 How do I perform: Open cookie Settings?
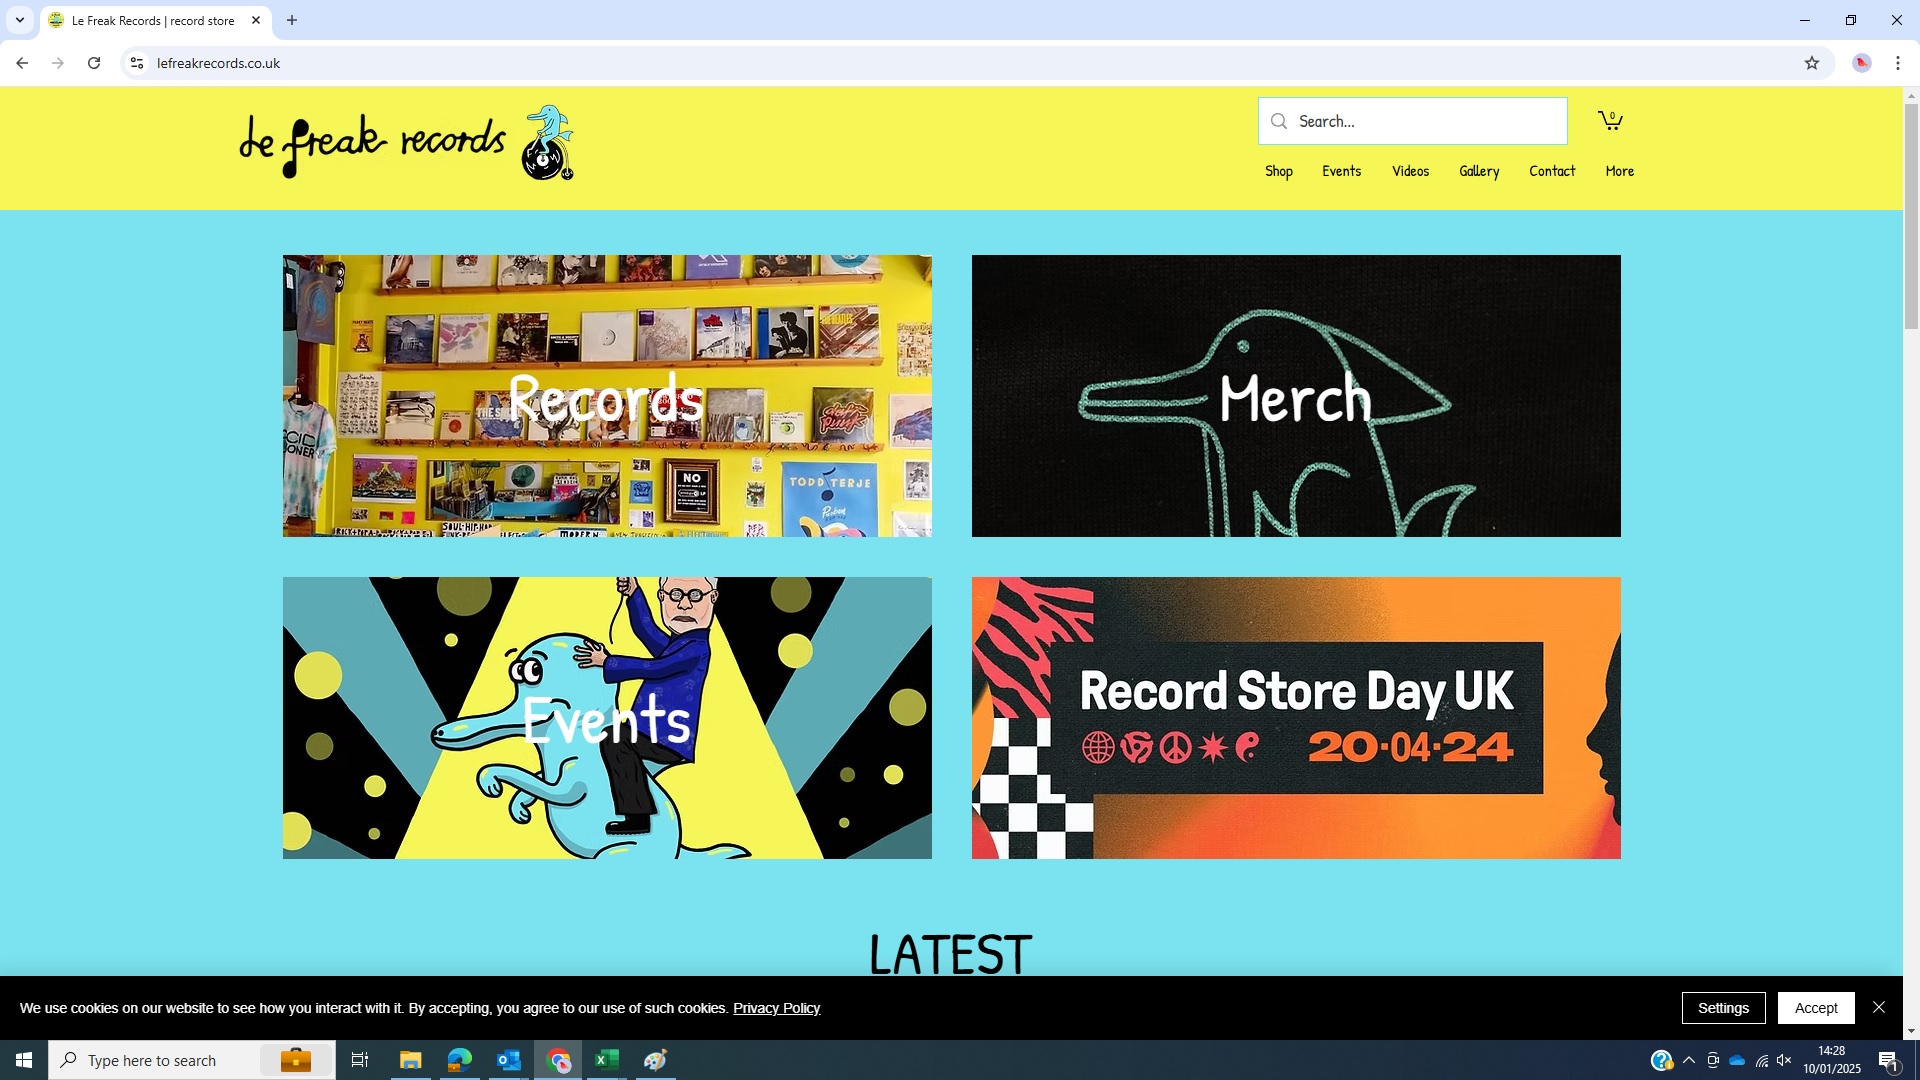pyautogui.click(x=1722, y=1008)
